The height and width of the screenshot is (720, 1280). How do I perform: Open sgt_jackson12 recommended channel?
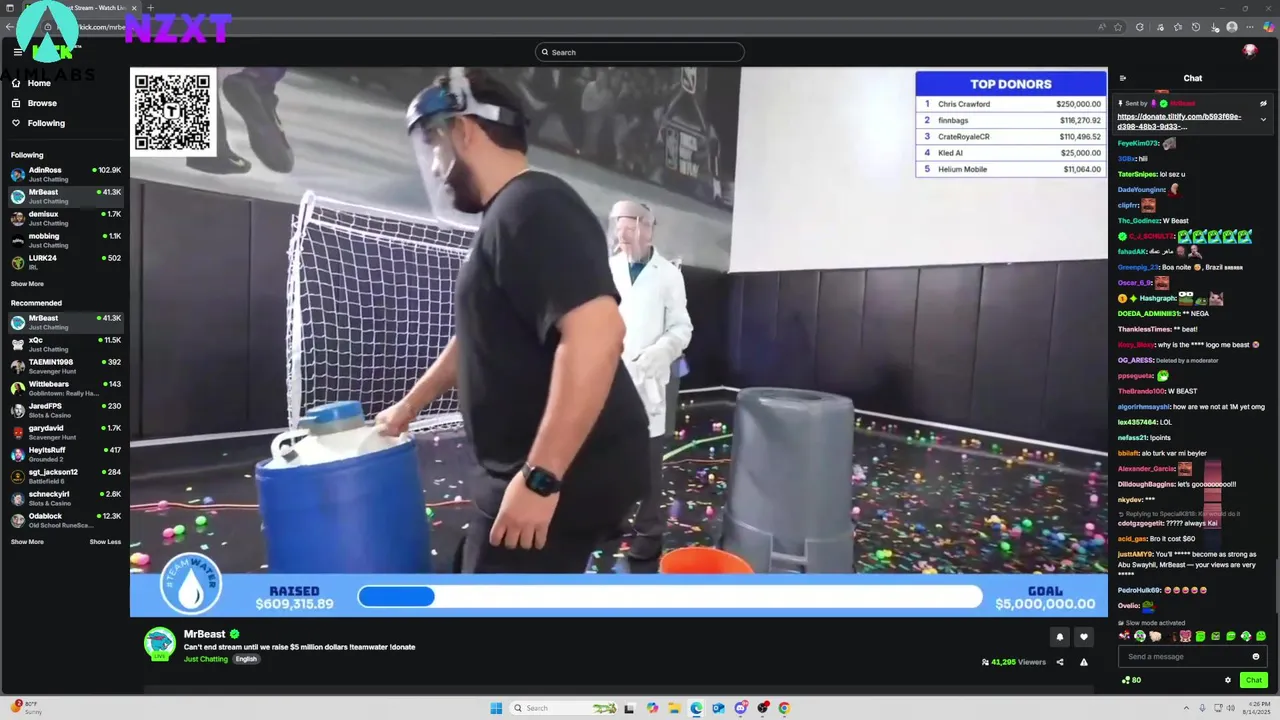click(x=66, y=476)
